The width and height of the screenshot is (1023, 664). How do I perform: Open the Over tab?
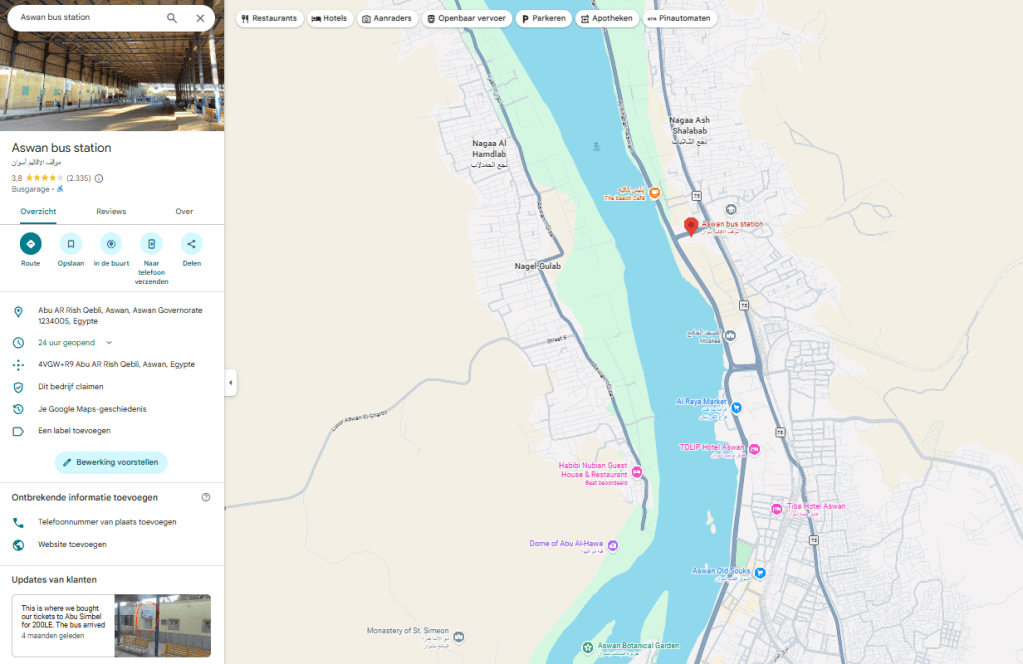point(184,211)
